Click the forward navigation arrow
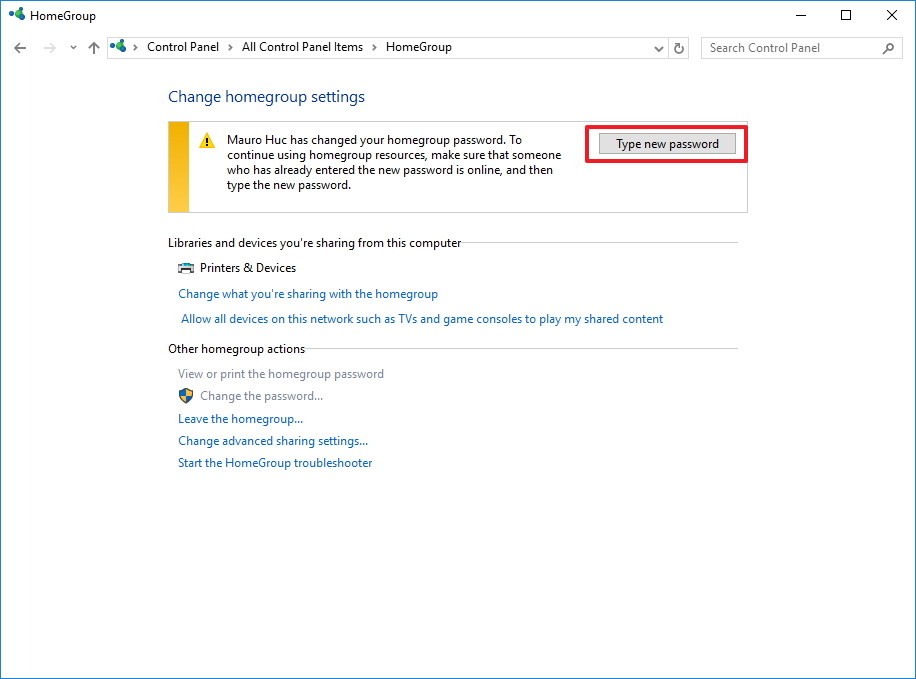The width and height of the screenshot is (916, 679). (48, 47)
